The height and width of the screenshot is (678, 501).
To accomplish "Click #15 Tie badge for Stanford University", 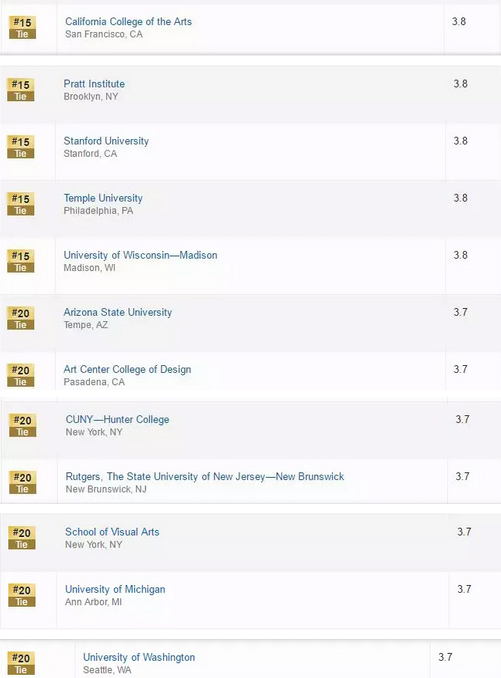I will tap(21, 147).
